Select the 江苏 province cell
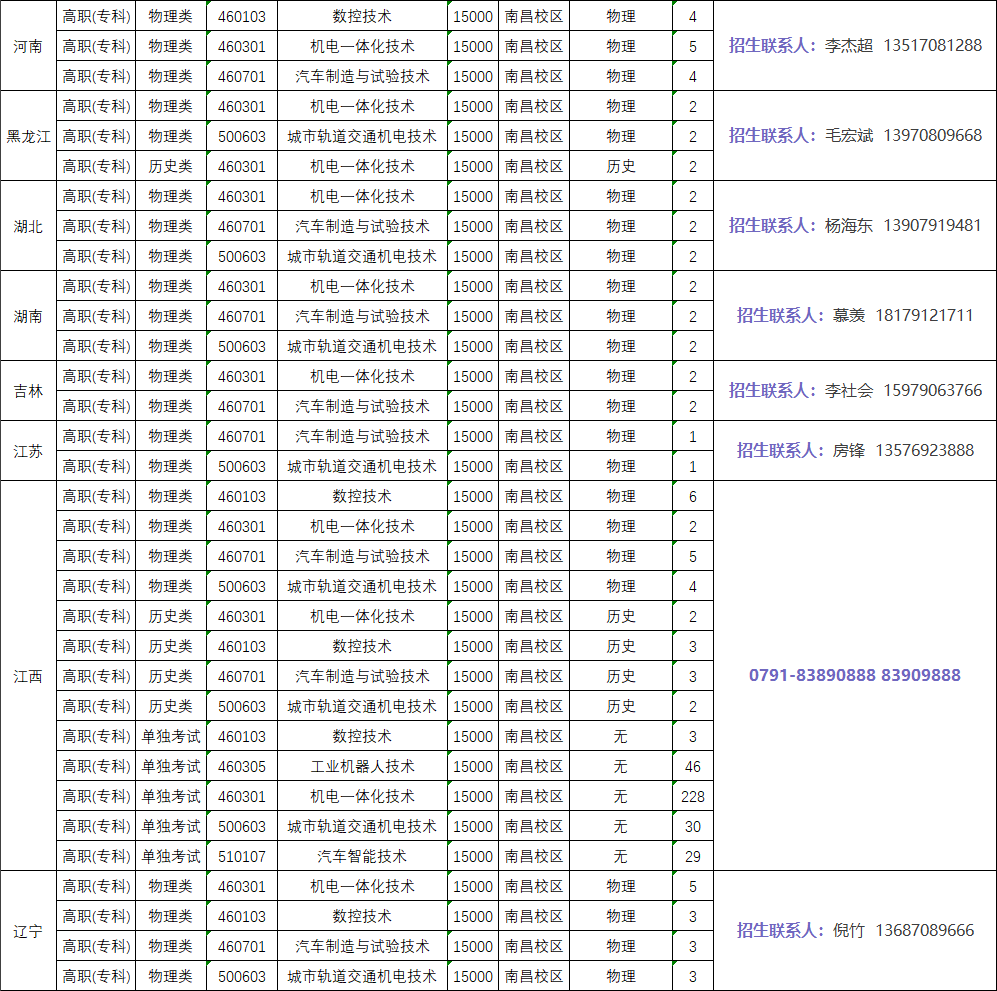 pos(28,452)
